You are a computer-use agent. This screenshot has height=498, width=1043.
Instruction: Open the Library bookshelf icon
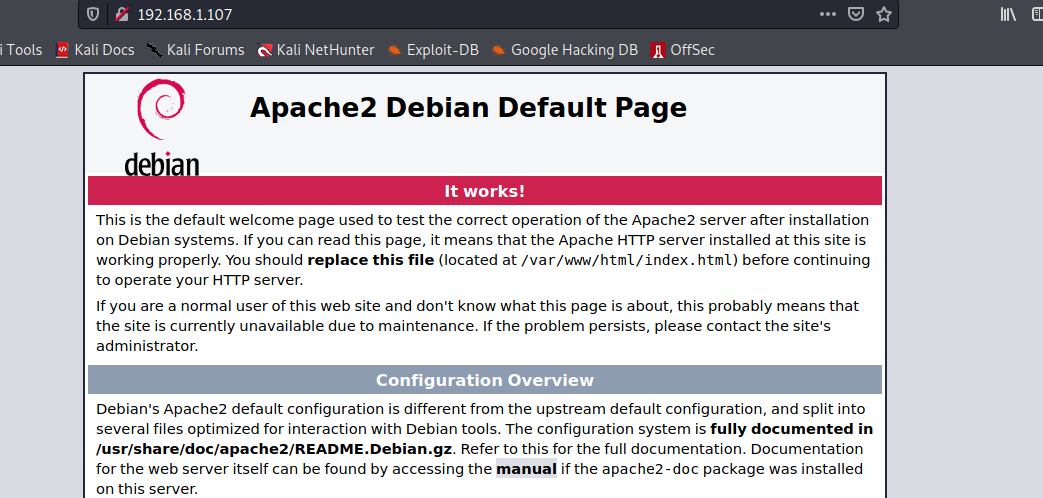pyautogui.click(x=1008, y=14)
